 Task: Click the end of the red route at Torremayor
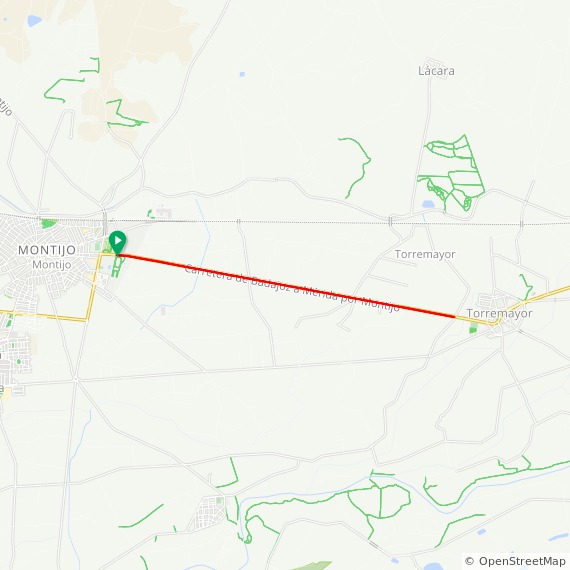coord(455,317)
